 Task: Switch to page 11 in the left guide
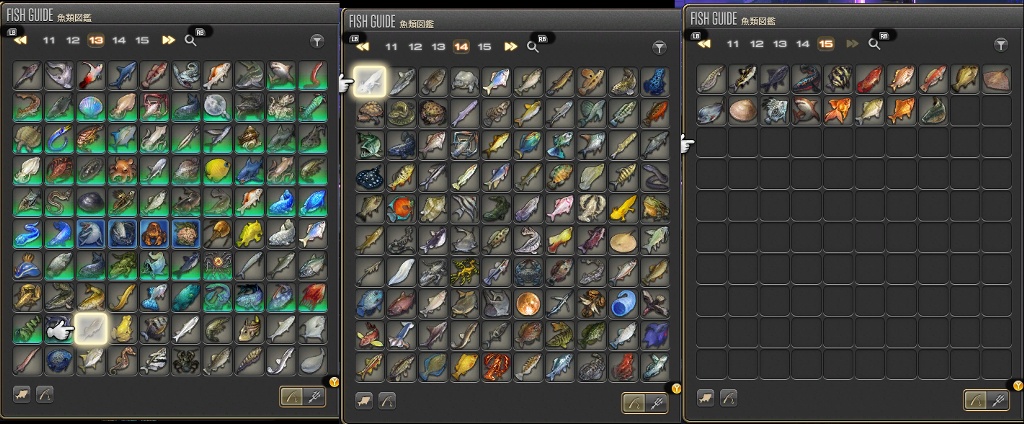[49, 41]
